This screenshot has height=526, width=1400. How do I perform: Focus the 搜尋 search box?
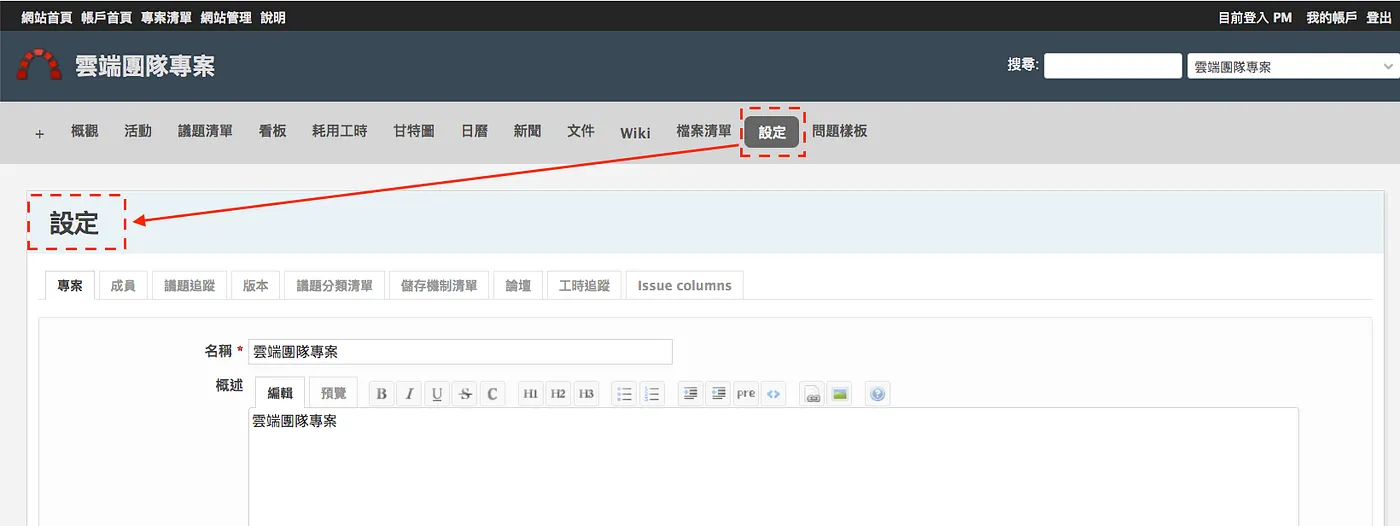[1113, 66]
